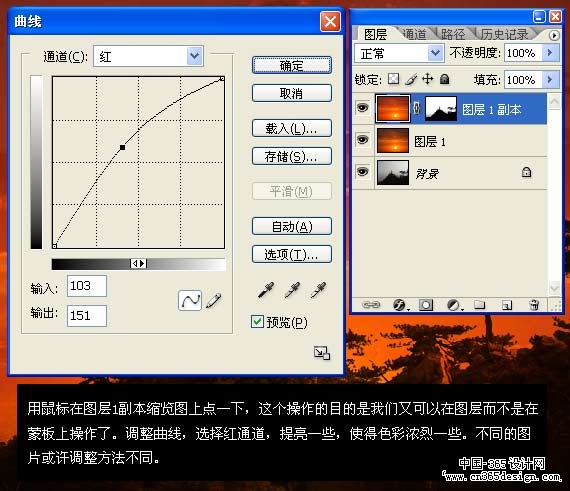Toggle the 预览 preview checkbox
The height and width of the screenshot is (491, 570).
tap(257, 322)
